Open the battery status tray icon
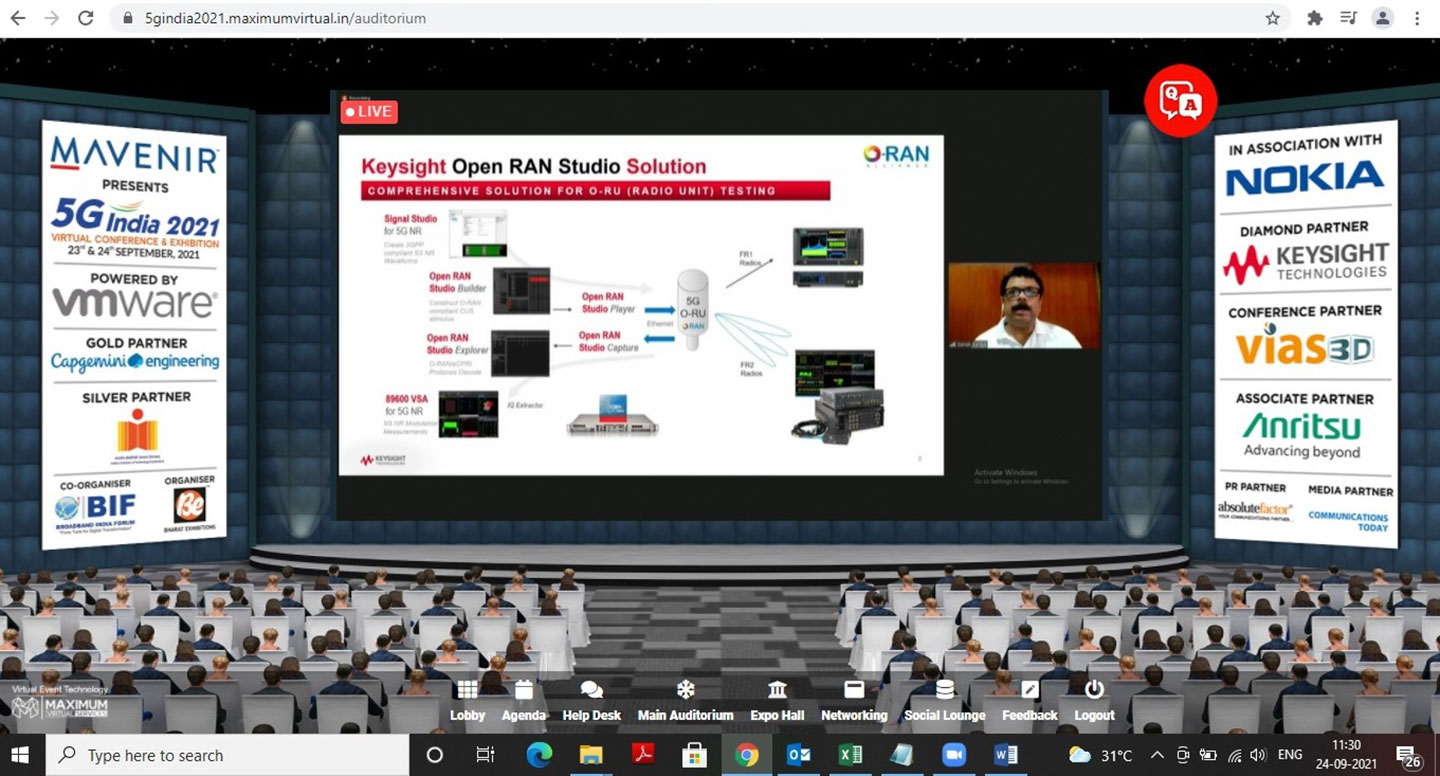 pos(1208,755)
